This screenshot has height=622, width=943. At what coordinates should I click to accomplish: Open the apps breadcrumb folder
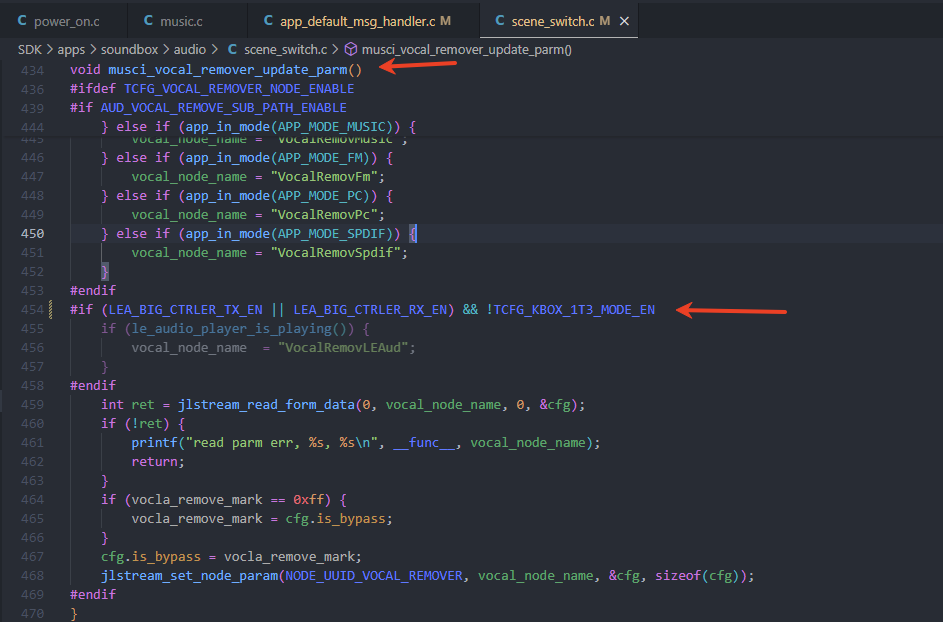point(71,49)
